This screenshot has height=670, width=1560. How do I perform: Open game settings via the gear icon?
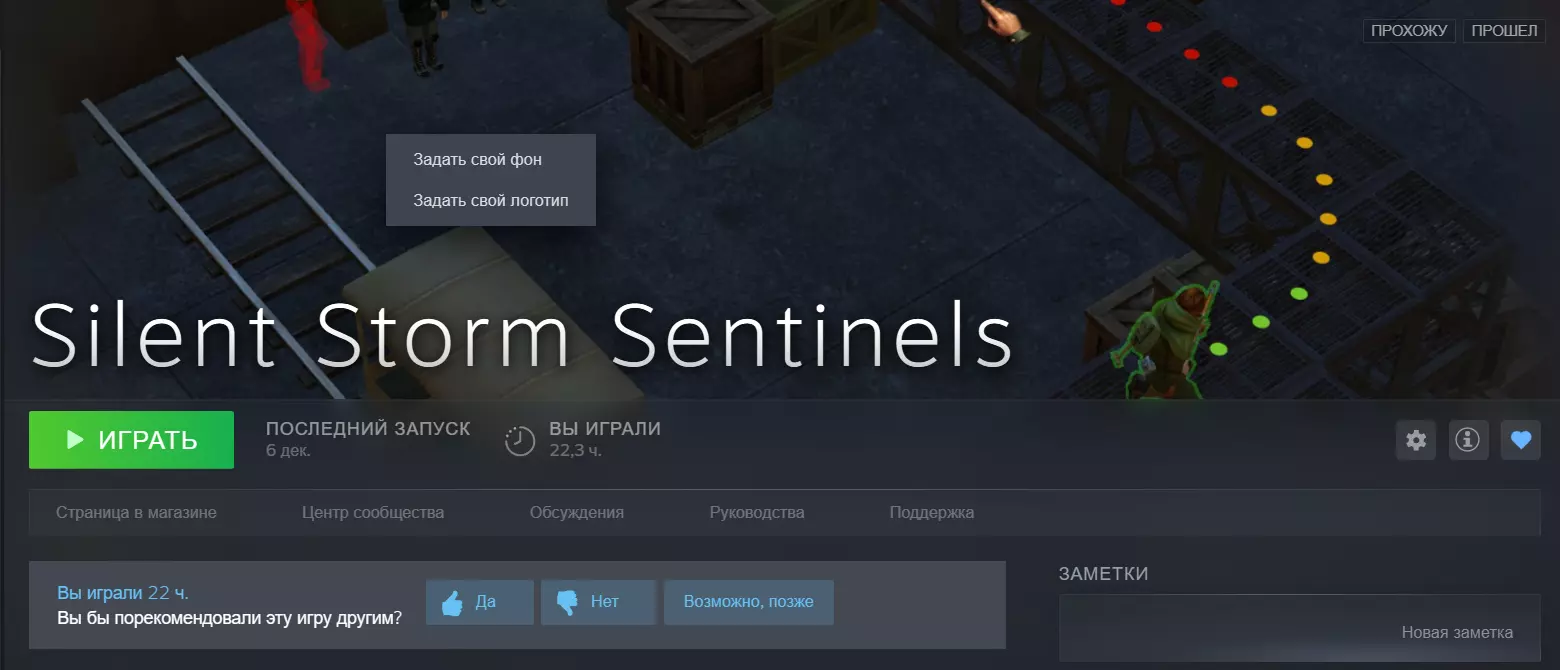click(x=1416, y=440)
